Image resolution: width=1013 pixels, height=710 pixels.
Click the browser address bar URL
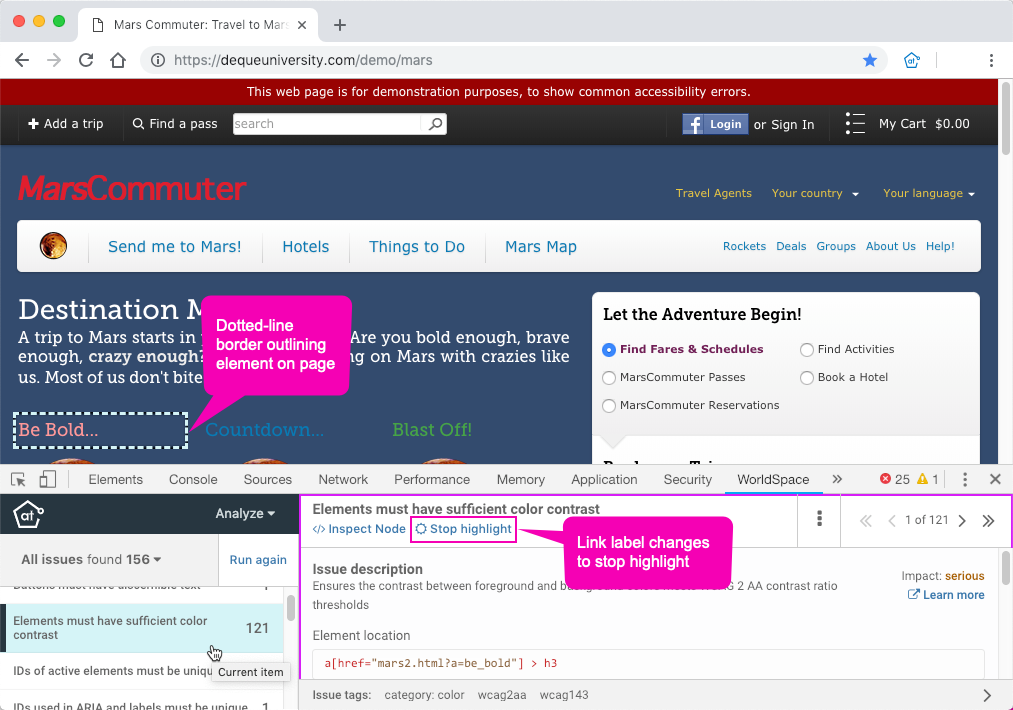(303, 60)
